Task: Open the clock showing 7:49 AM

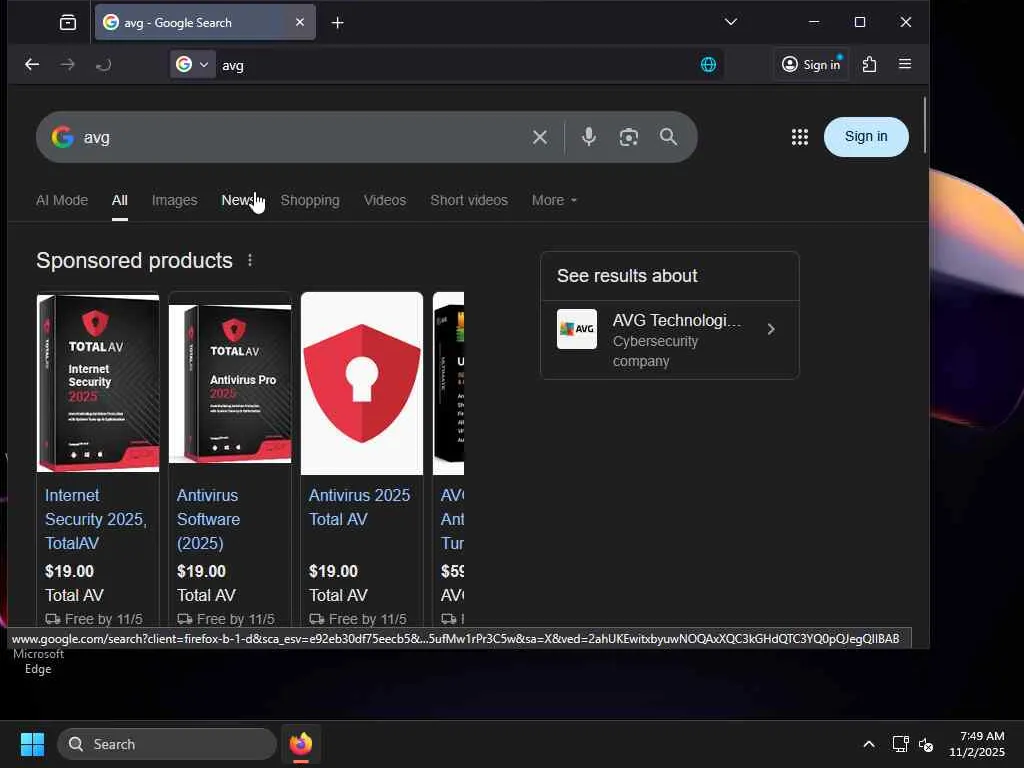Action: [x=977, y=744]
